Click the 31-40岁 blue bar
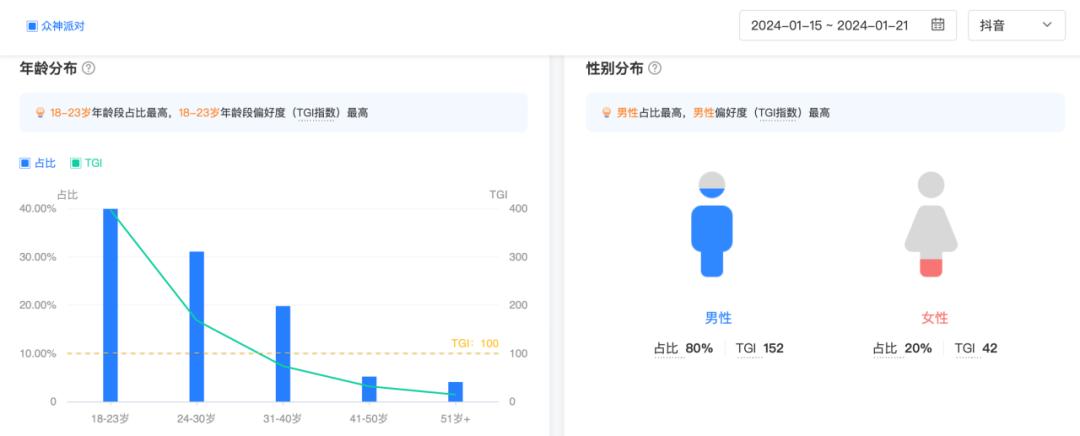This screenshot has width=1080, height=436. pos(283,354)
